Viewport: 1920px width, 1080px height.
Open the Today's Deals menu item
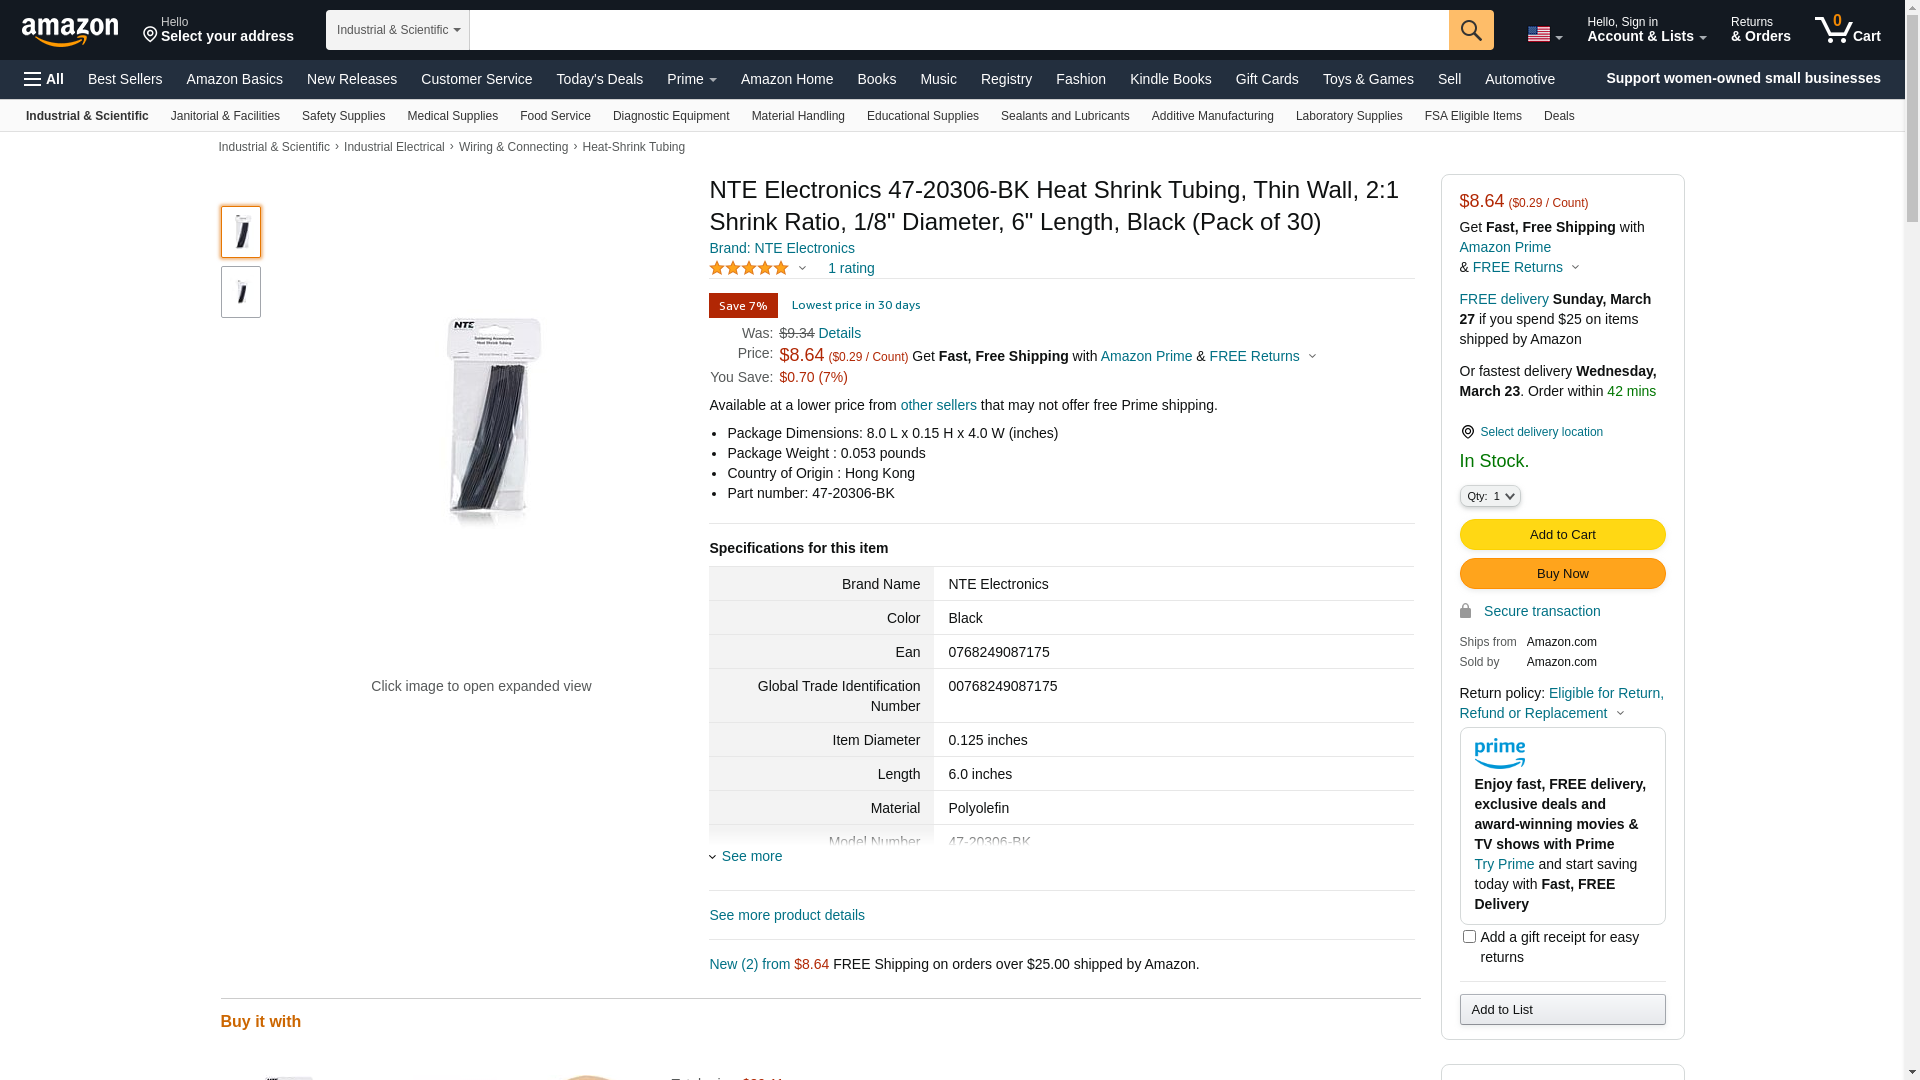coord(599,79)
